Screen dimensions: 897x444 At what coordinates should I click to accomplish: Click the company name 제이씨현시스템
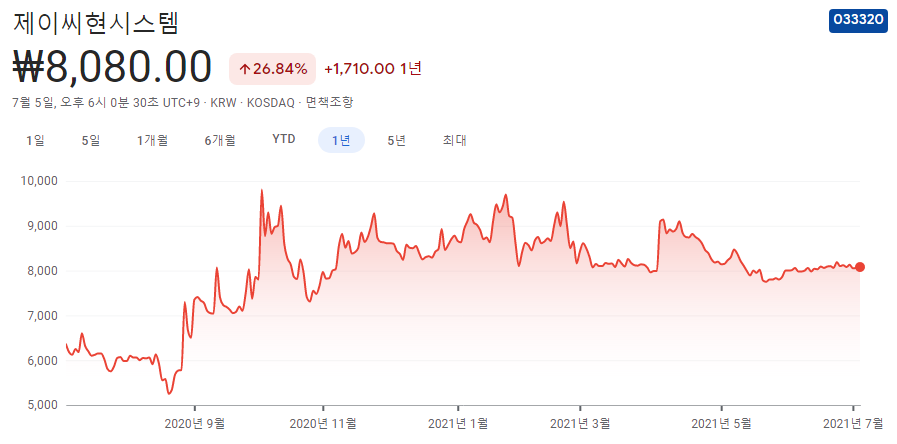[96, 23]
